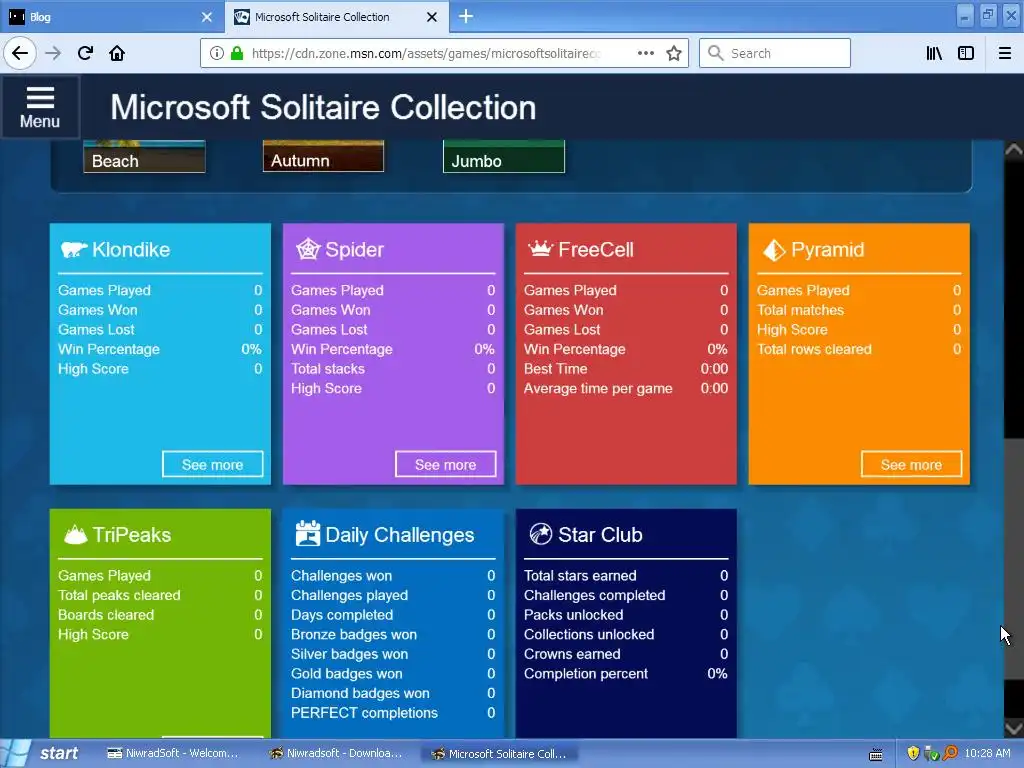
Task: Click scrollbar down arrow on page
Action: (1014, 728)
